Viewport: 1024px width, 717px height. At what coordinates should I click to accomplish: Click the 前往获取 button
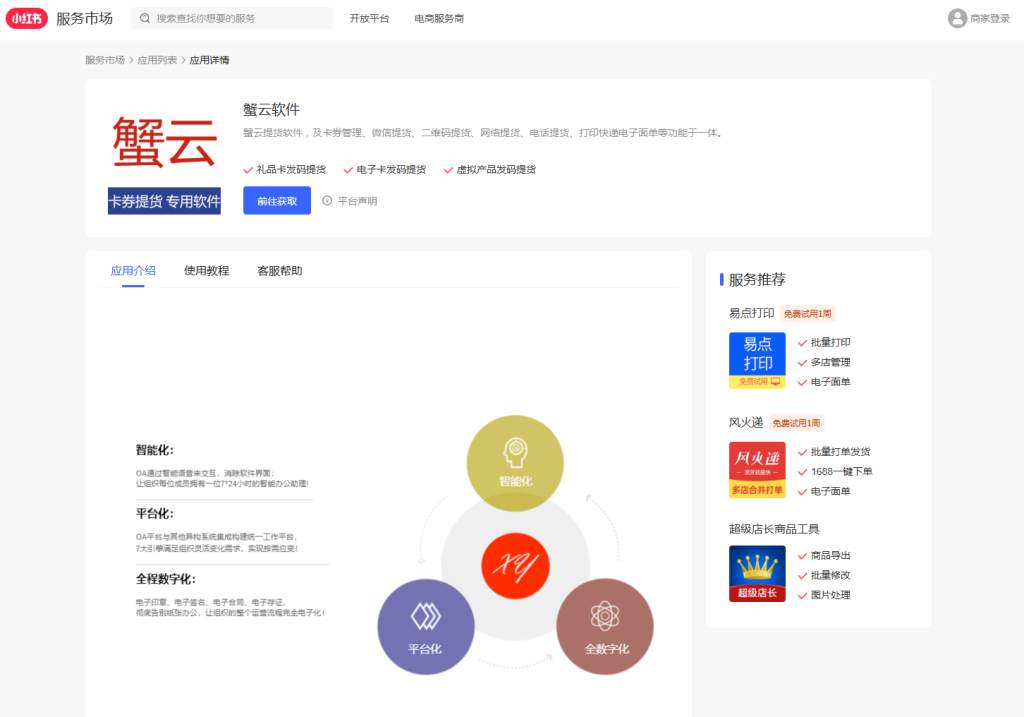(277, 200)
